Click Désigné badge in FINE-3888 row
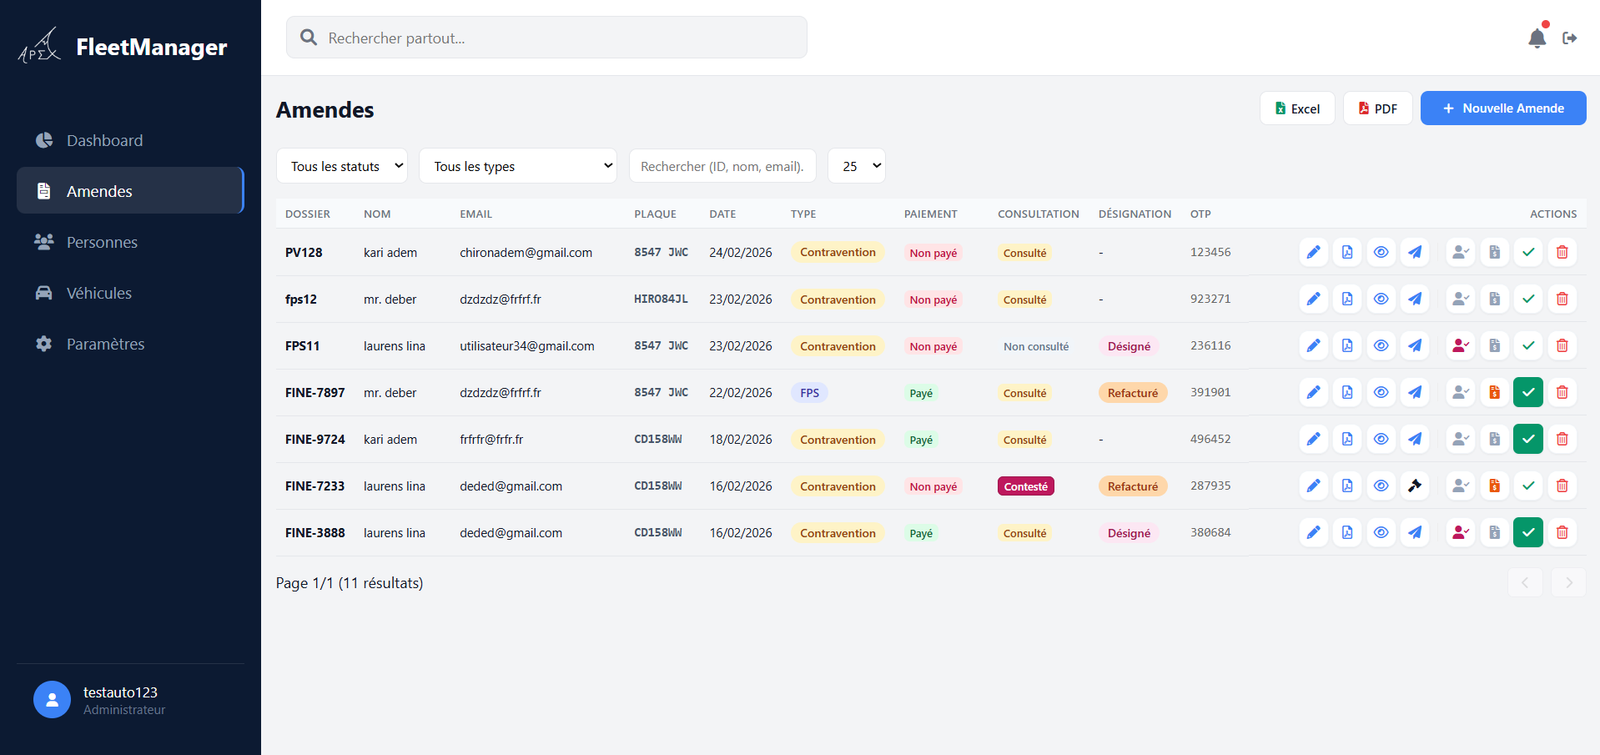Viewport: 1600px width, 755px height. 1129,533
